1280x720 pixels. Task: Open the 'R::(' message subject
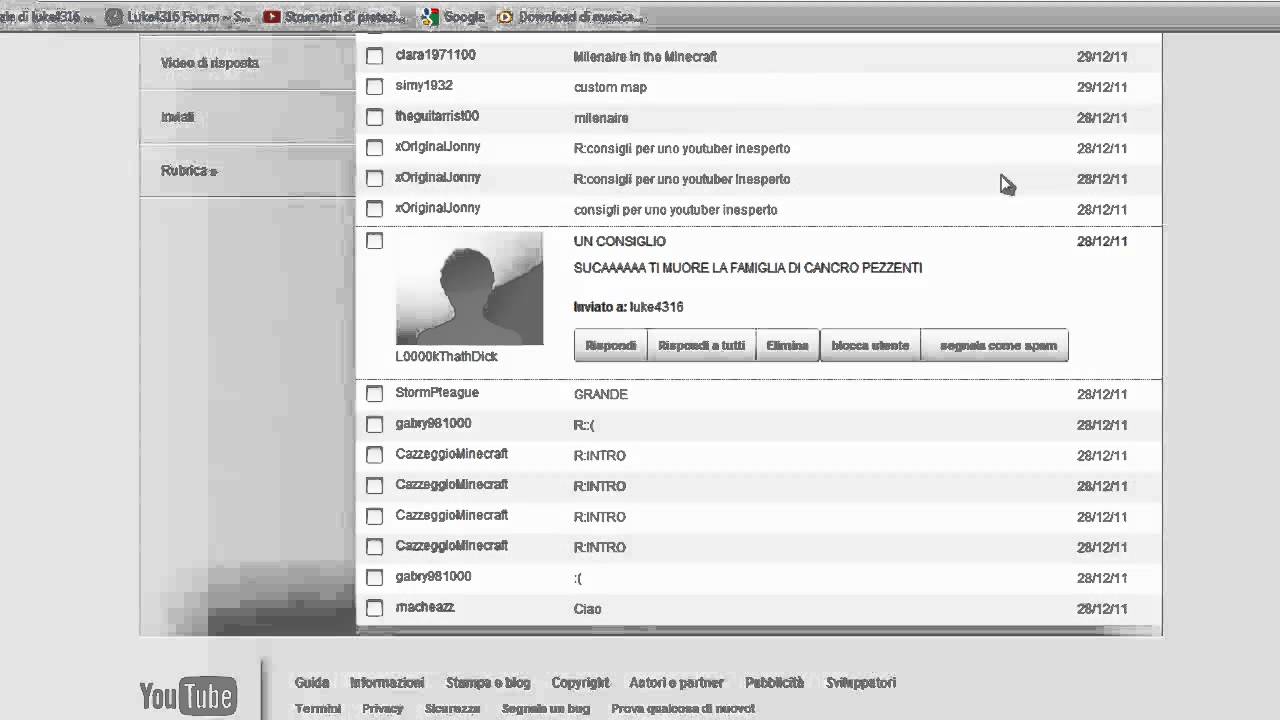(x=584, y=425)
